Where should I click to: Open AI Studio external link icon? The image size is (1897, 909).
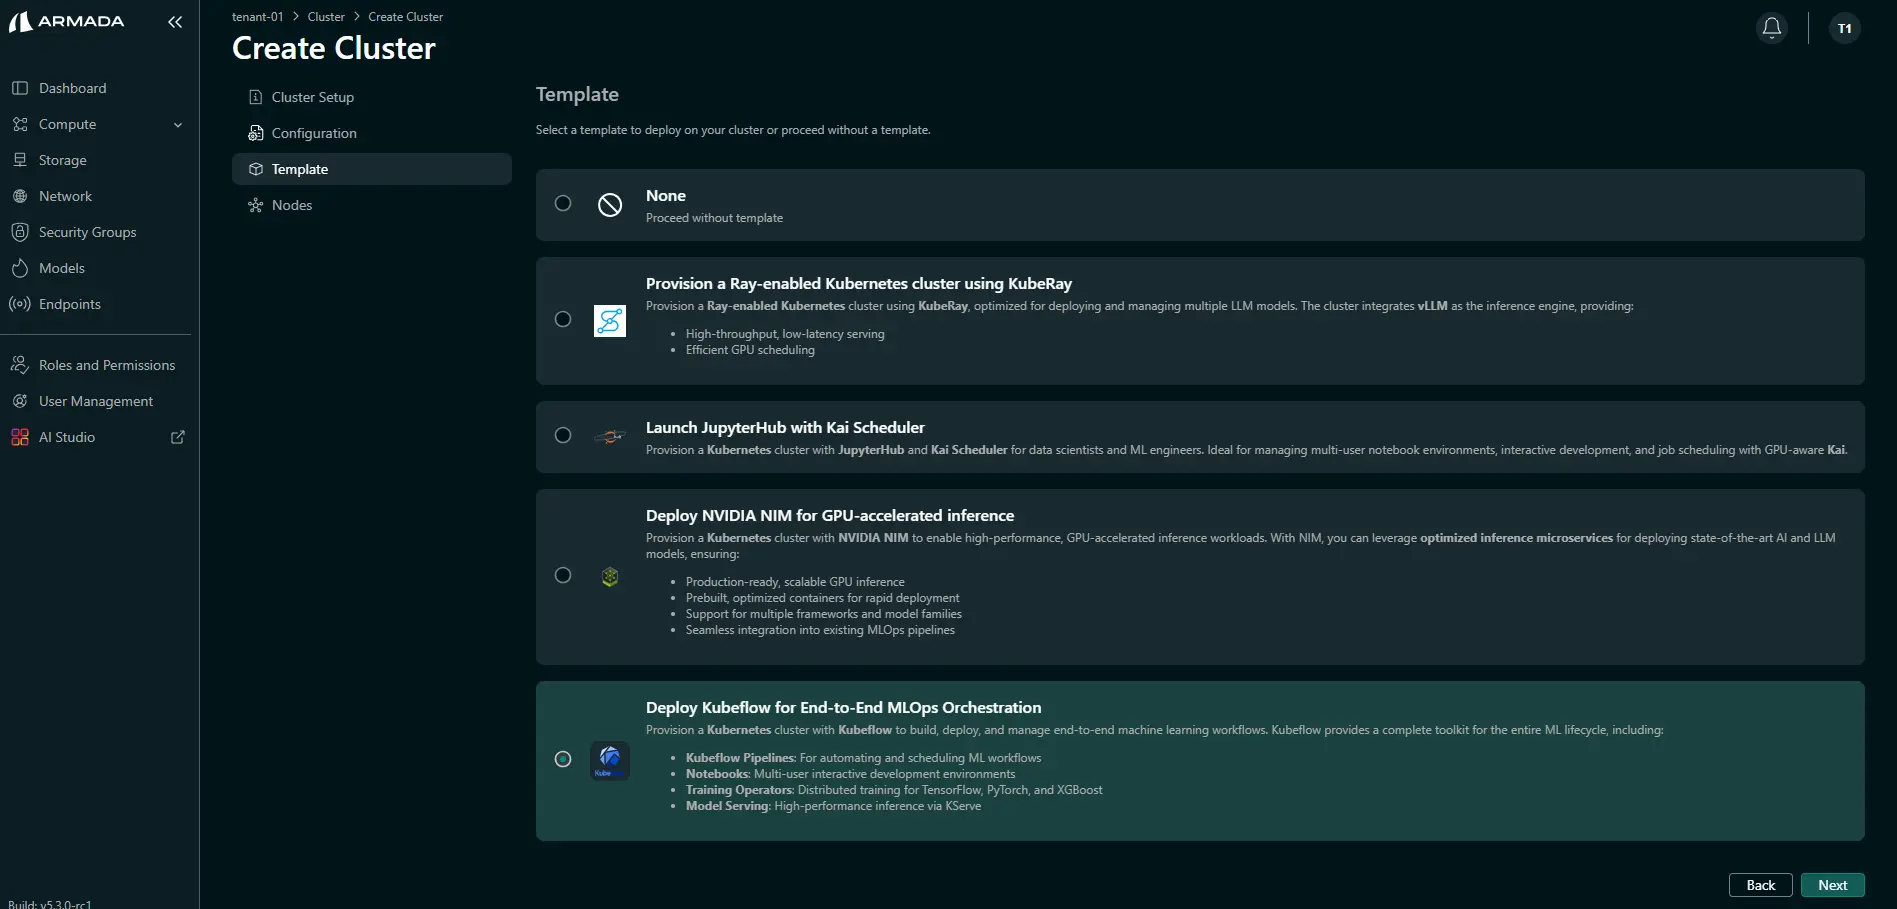click(x=178, y=437)
